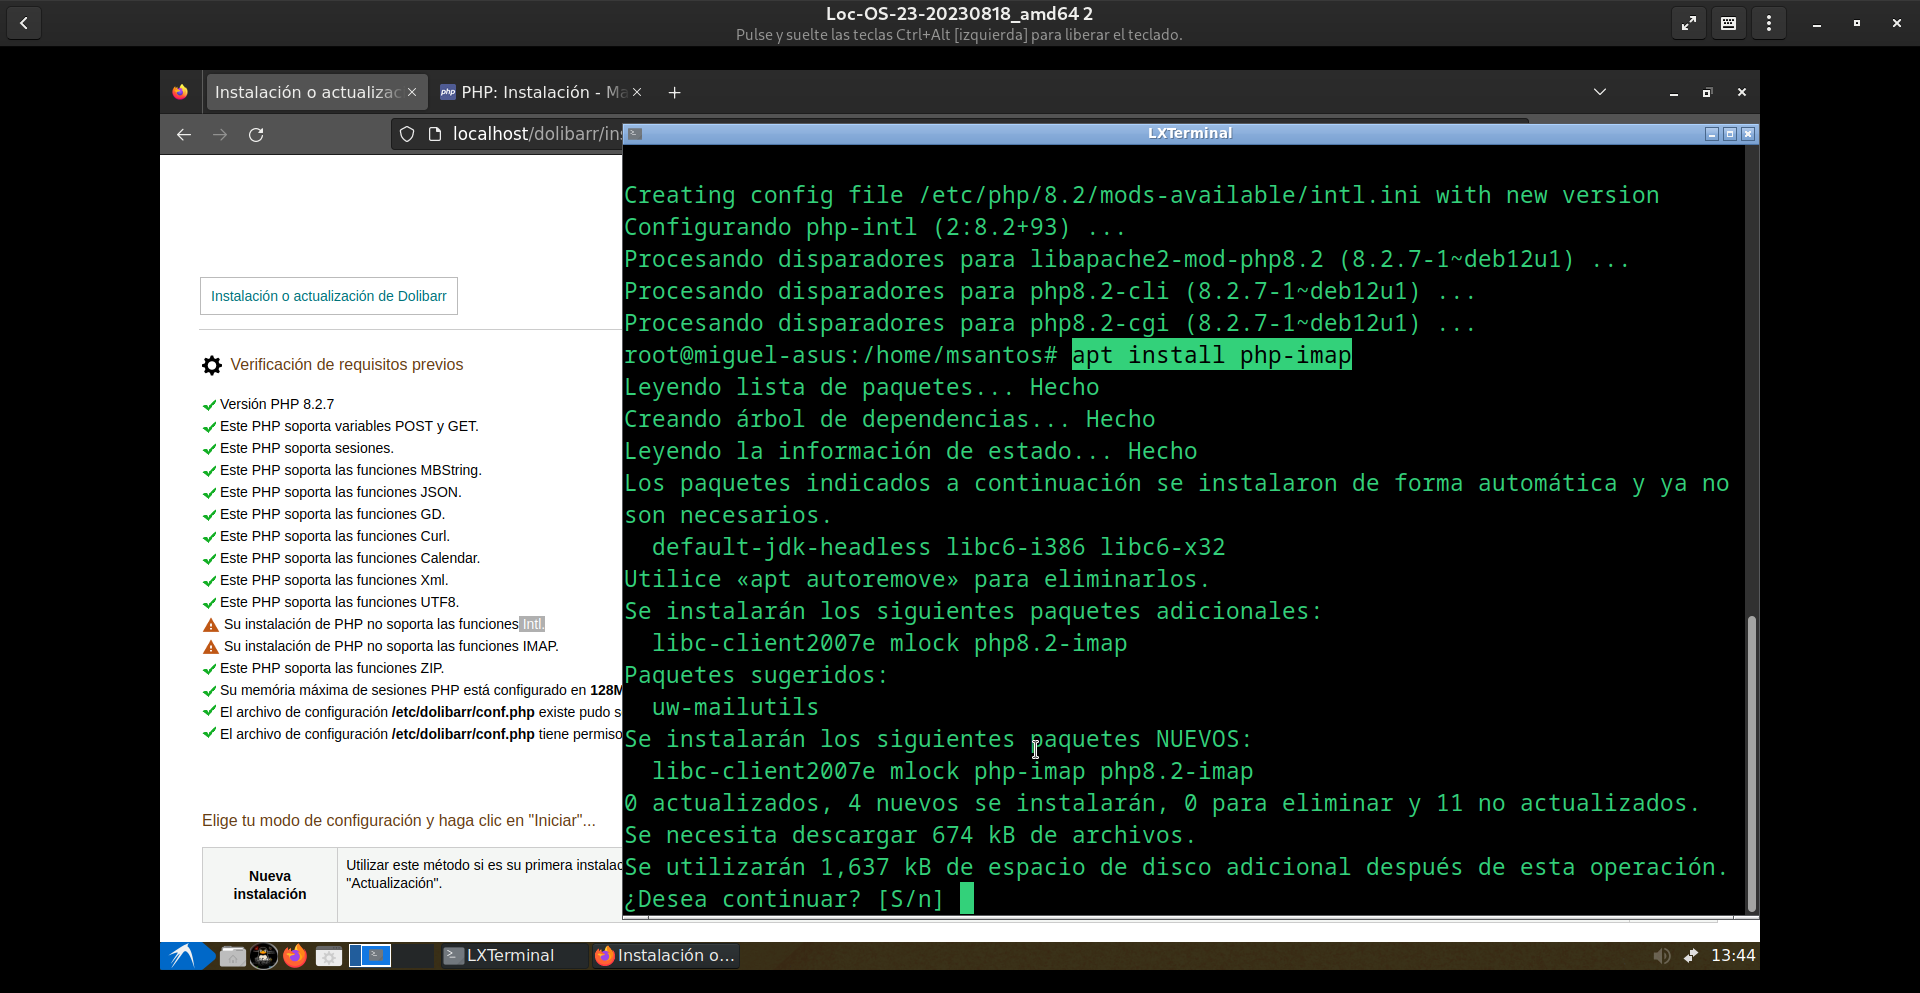Screen dimensions: 1920x993
Task: Click the shield tracking protection icon
Action: pyautogui.click(x=407, y=135)
